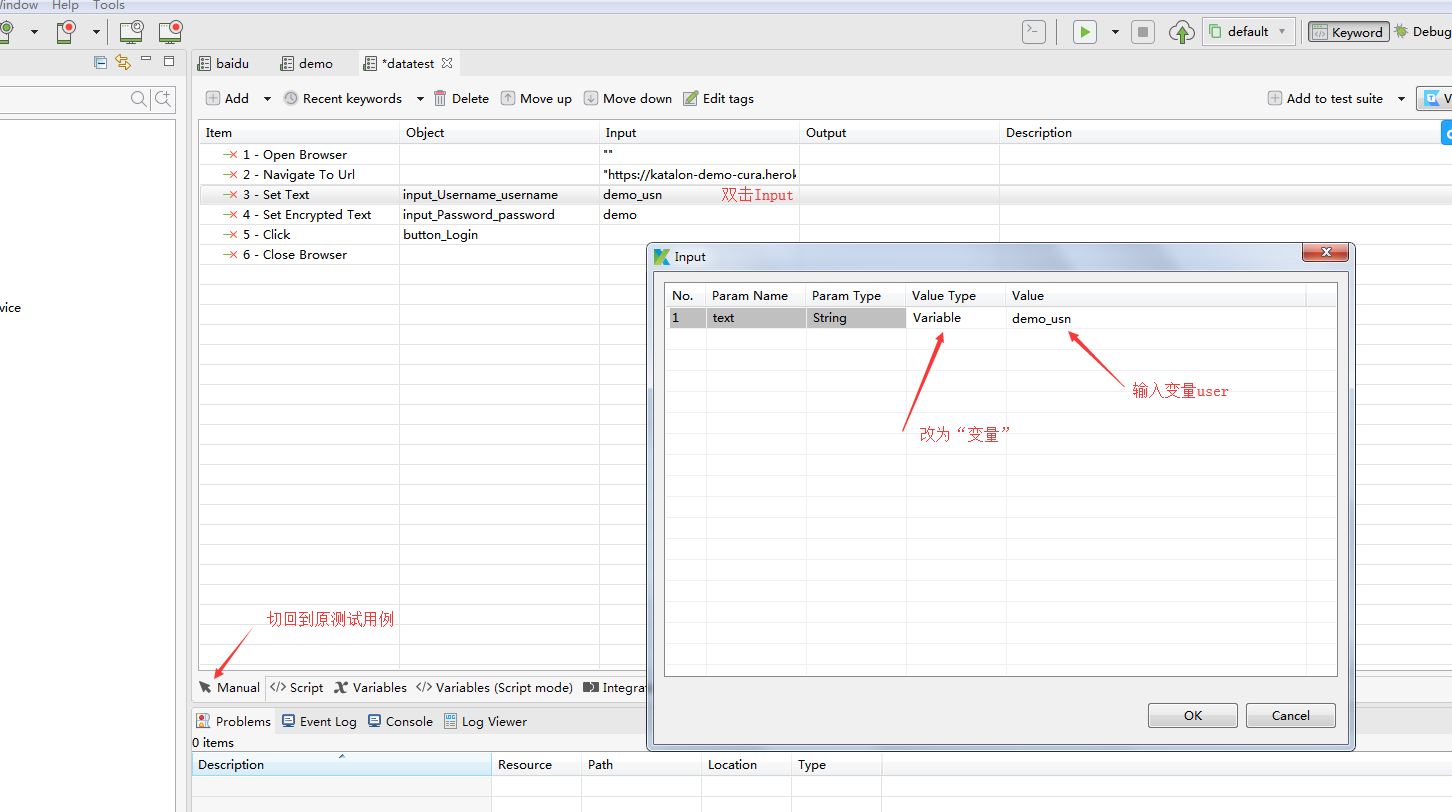This screenshot has height=812, width=1452.
Task: Focus the explorer search input field
Action: 64,99
